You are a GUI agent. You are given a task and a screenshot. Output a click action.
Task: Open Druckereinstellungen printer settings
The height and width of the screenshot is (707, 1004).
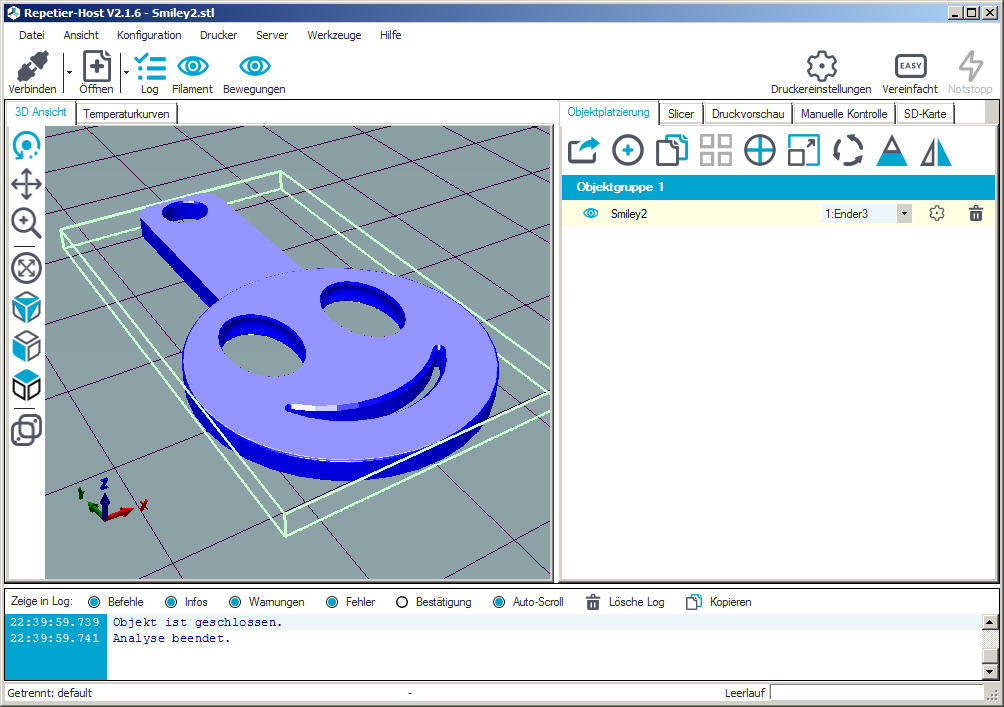point(821,73)
